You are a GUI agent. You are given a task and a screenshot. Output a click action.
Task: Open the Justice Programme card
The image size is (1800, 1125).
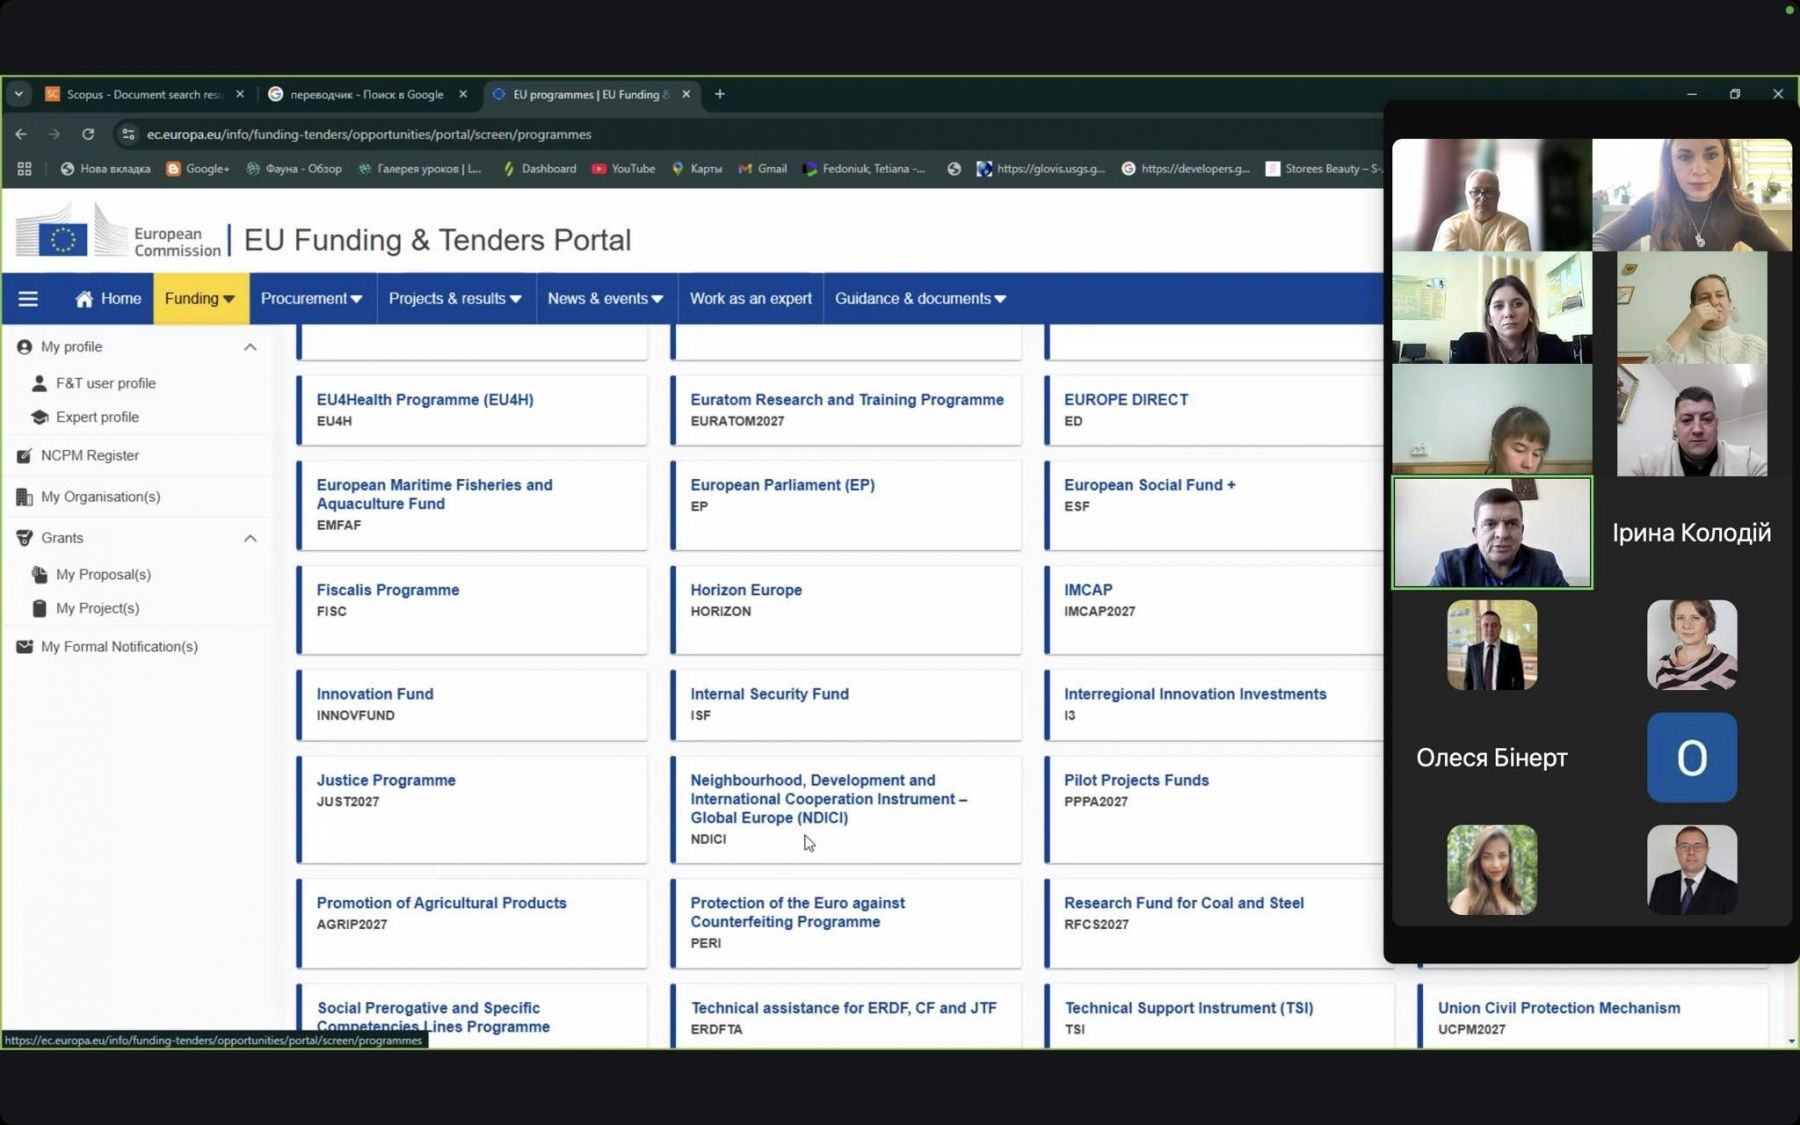tap(472, 809)
